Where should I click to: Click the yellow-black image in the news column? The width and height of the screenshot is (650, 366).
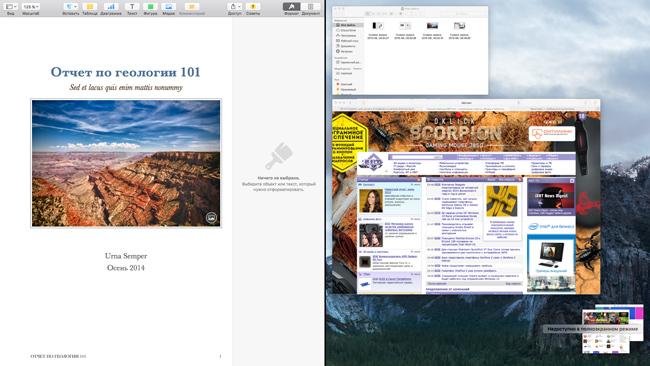pyautogui.click(x=502, y=201)
